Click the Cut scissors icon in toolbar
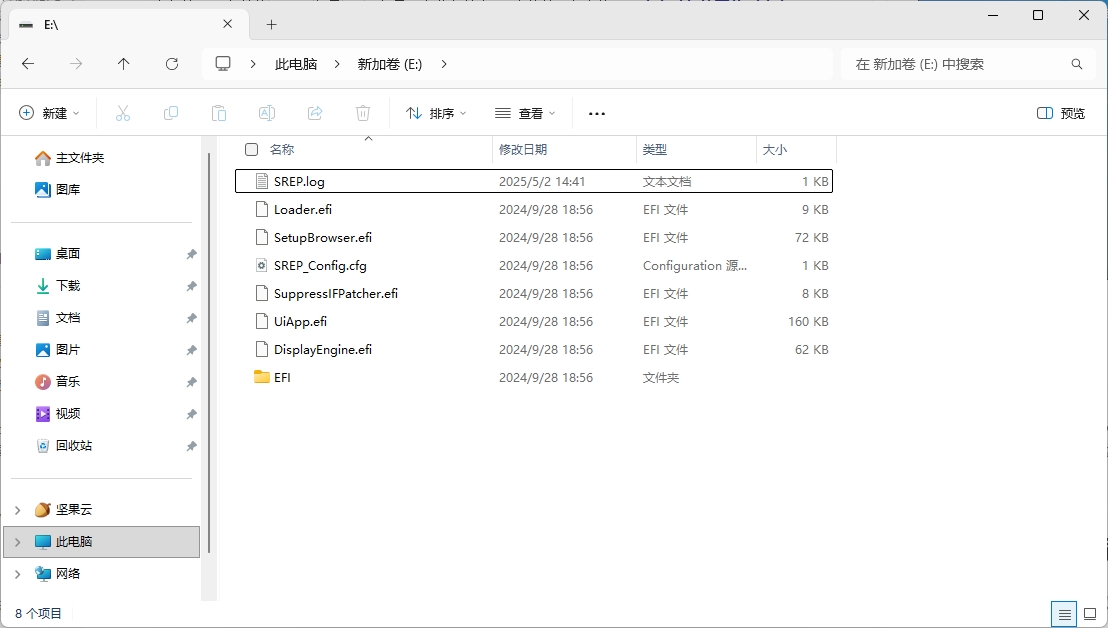Image resolution: width=1108 pixels, height=628 pixels. click(x=123, y=113)
